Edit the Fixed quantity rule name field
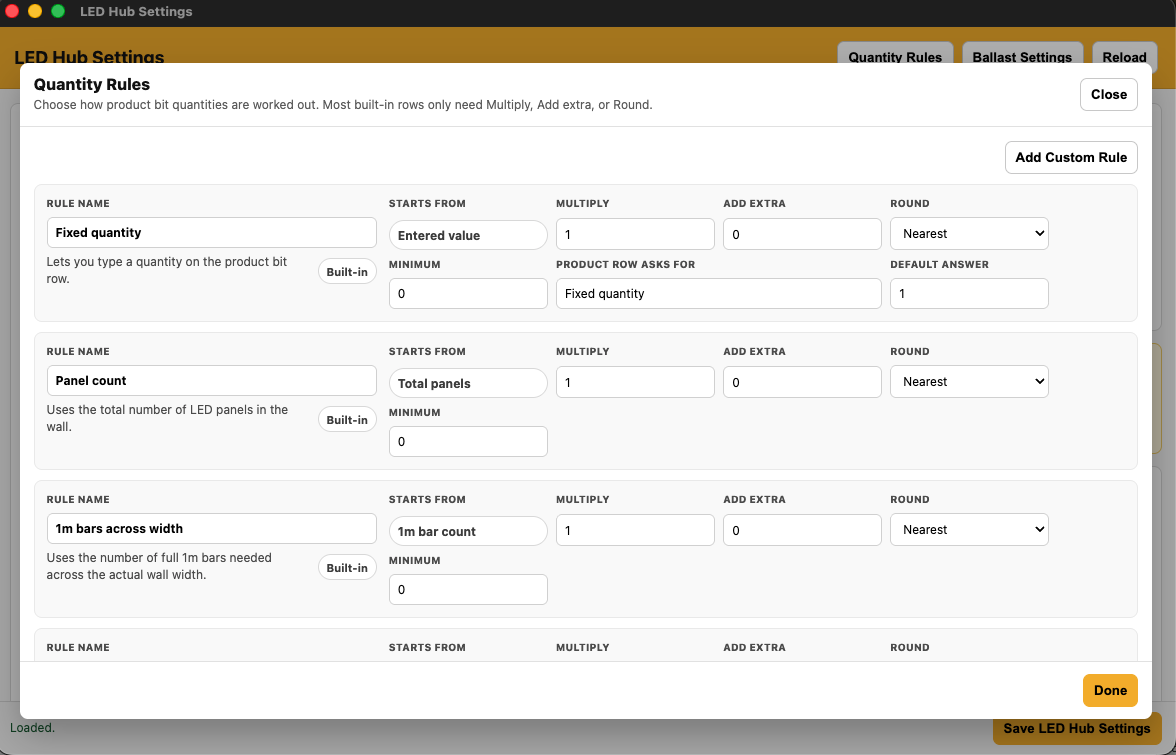The height and width of the screenshot is (755, 1176). coord(212,232)
